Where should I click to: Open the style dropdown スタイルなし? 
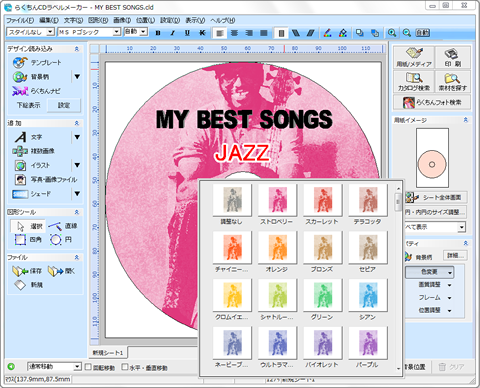click(x=30, y=32)
